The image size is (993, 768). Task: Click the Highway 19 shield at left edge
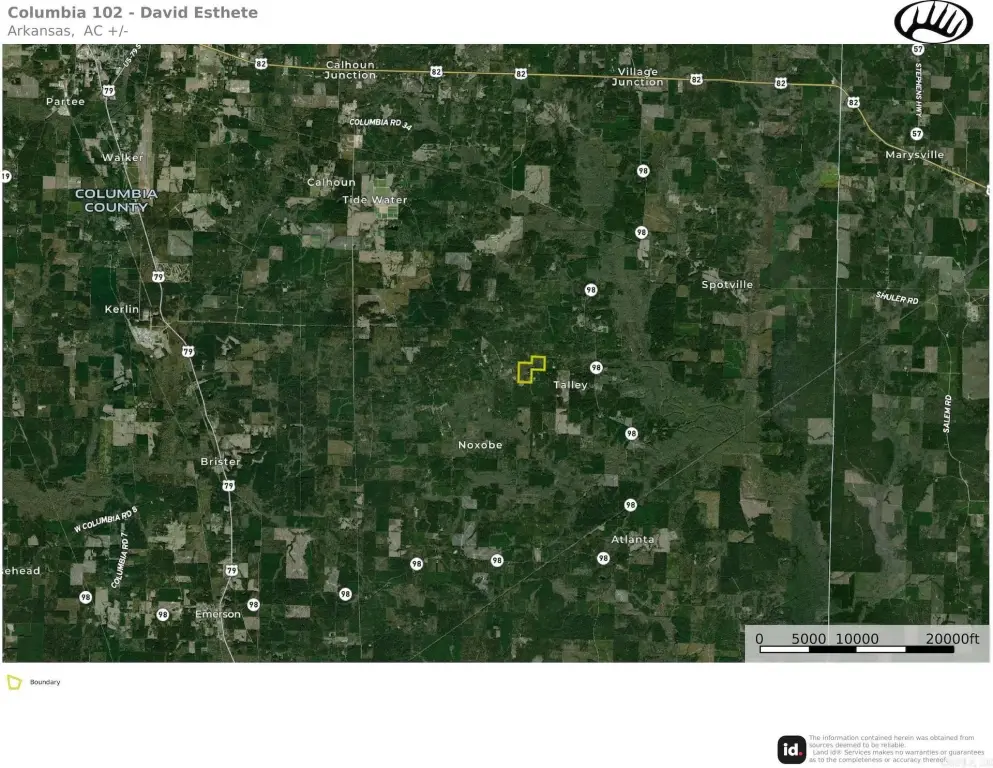(x=6, y=177)
